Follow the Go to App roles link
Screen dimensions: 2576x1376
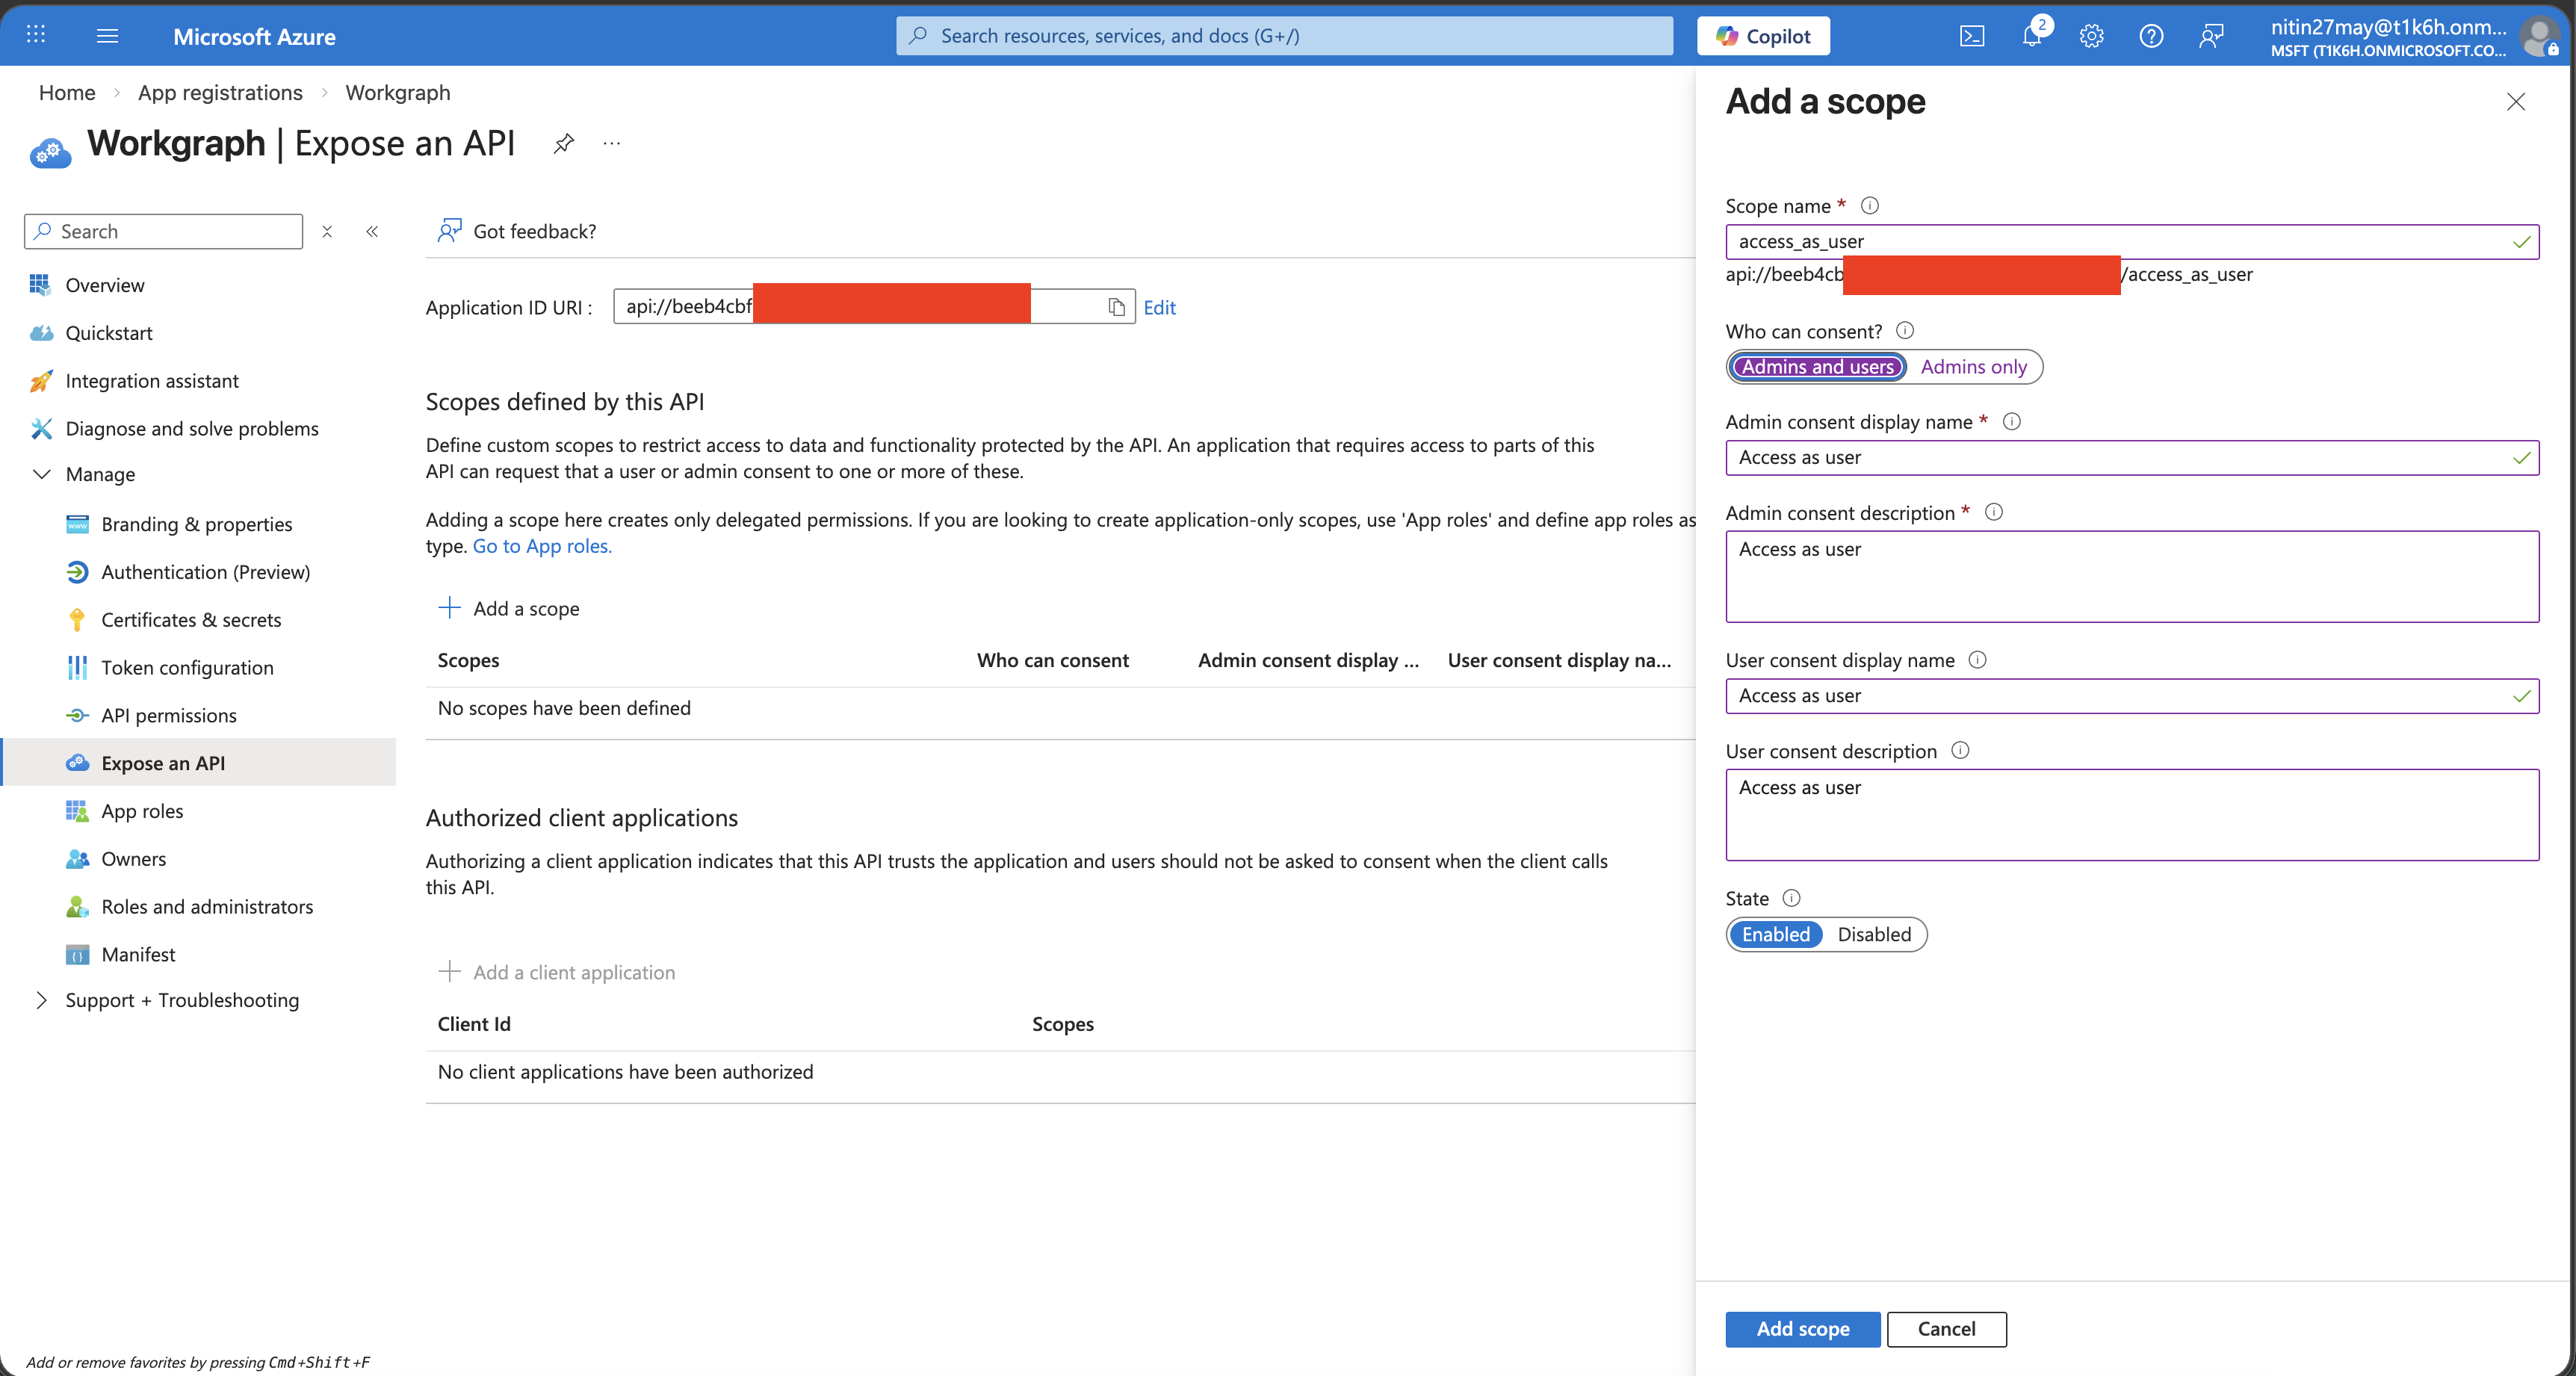tap(542, 546)
